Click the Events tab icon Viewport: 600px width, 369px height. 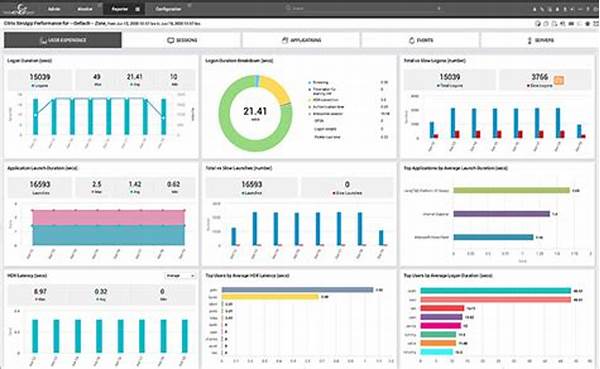412,40
